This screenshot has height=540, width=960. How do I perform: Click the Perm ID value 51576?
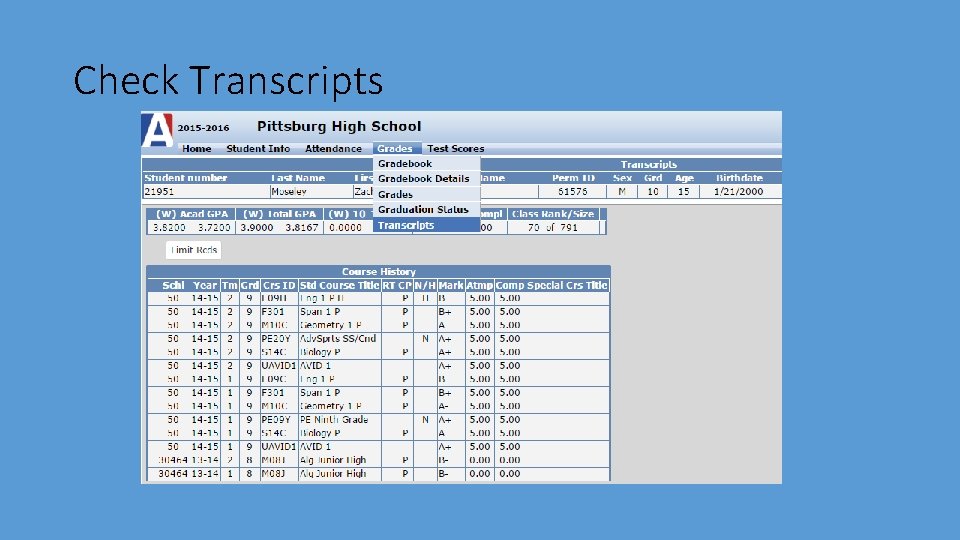click(572, 192)
